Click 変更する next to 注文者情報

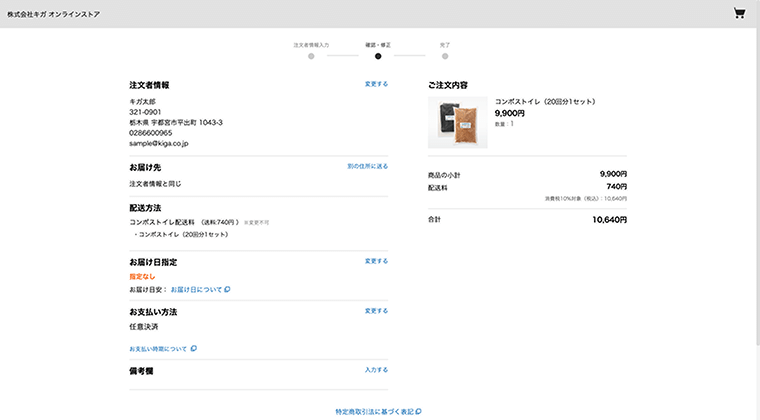[x=376, y=84]
